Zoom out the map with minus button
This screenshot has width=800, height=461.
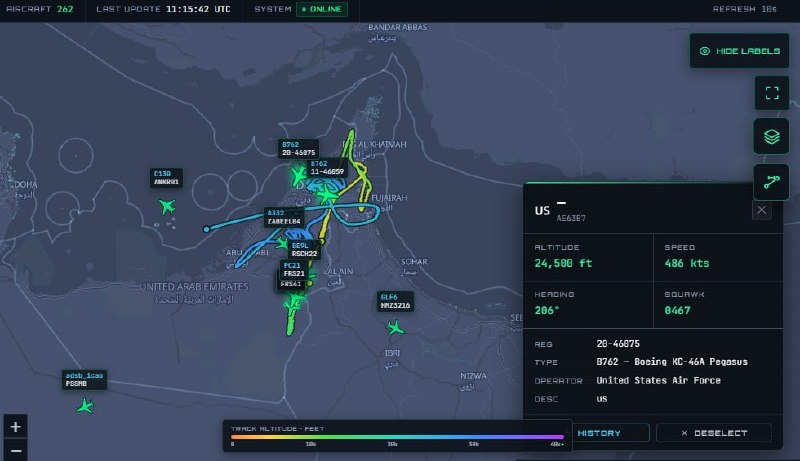click(15, 451)
